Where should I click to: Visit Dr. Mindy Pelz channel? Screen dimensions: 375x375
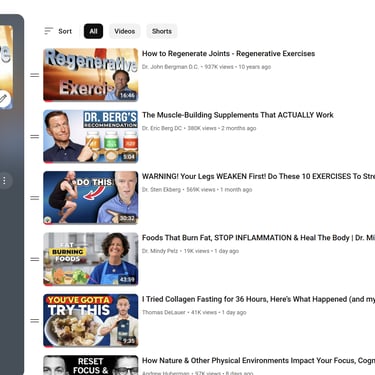point(160,251)
